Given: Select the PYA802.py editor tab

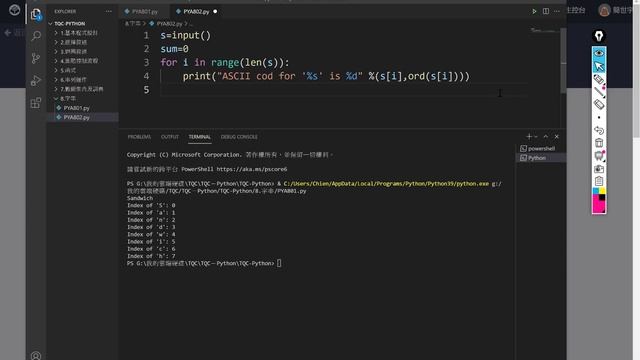Looking at the screenshot, I should [x=197, y=11].
